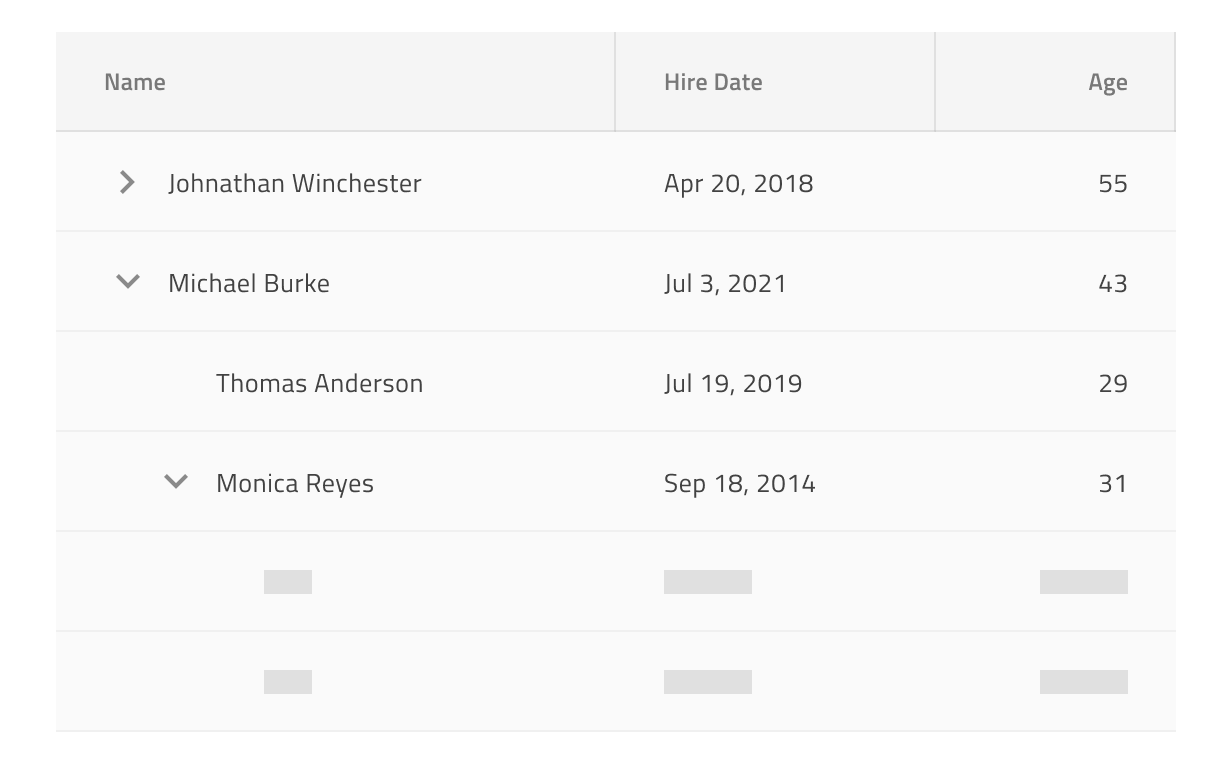Click the age 55 cell
Screen dimensions: 1232x764
pos(1055,182)
